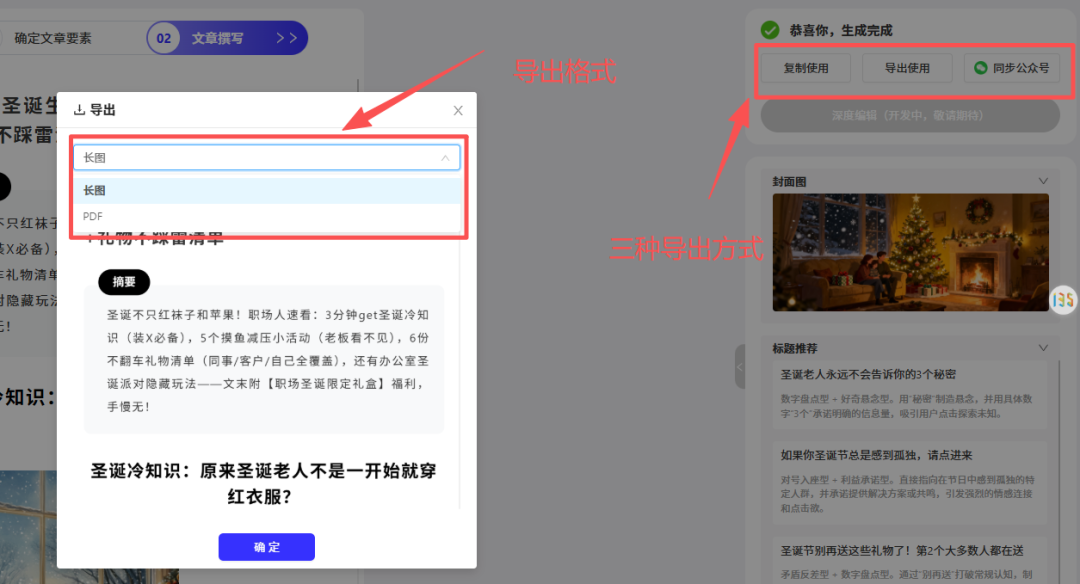
Task: Click the 复制使用 button
Action: 806,68
